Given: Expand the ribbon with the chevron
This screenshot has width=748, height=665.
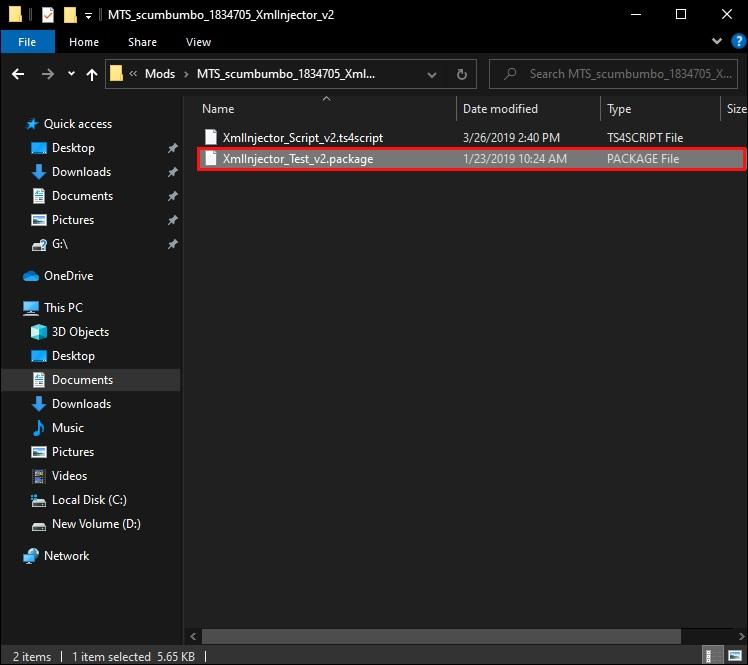Looking at the screenshot, I should (717, 42).
